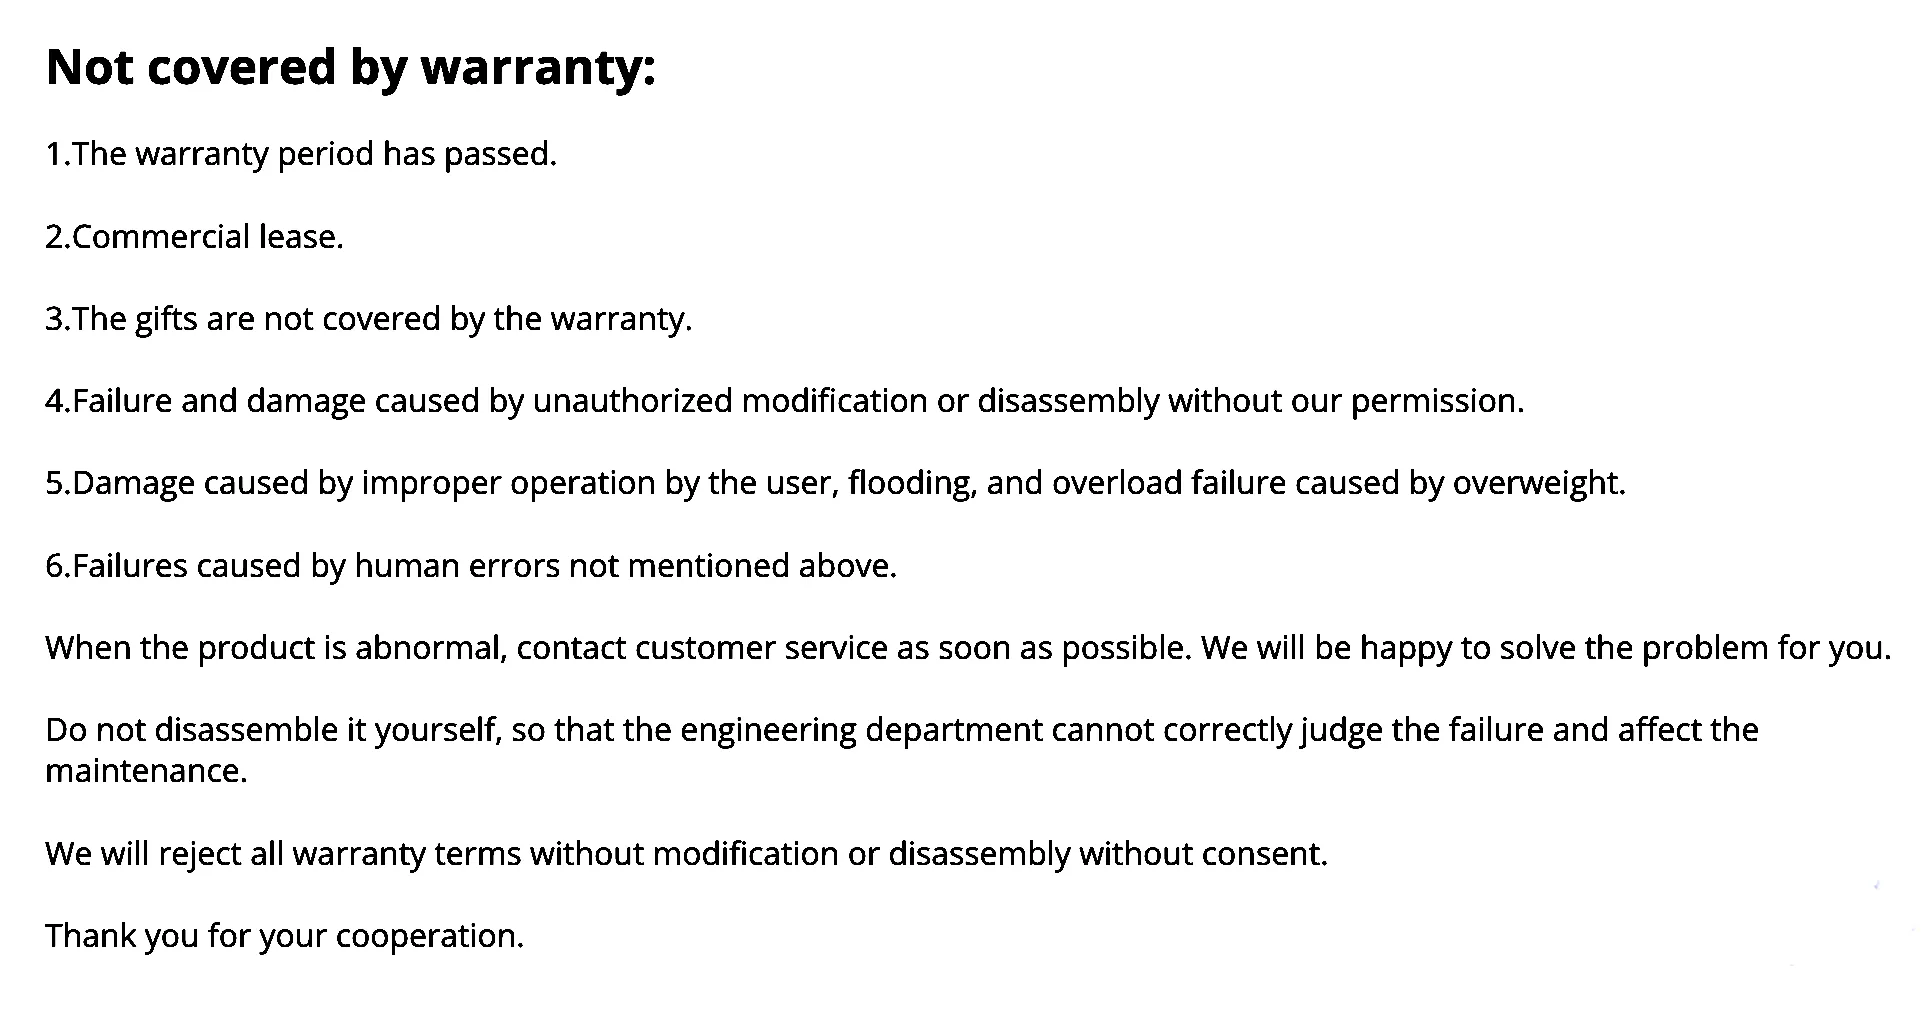This screenshot has height=1016, width=1932.
Task: Click the word 'flooding' in item 5
Action: tap(911, 483)
